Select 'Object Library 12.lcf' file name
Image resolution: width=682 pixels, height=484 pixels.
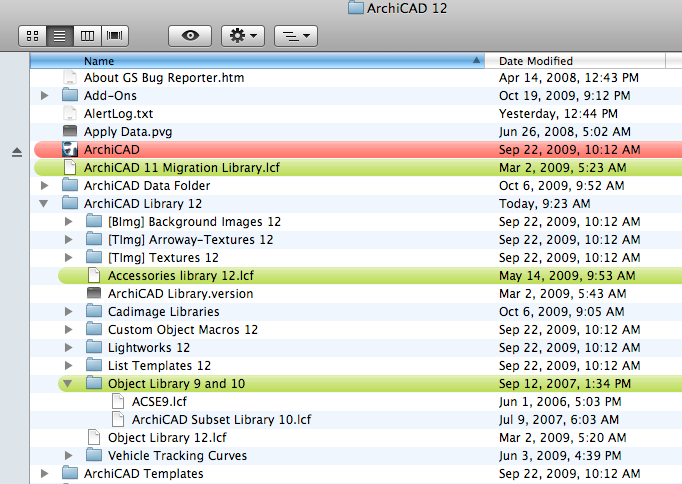(x=167, y=438)
